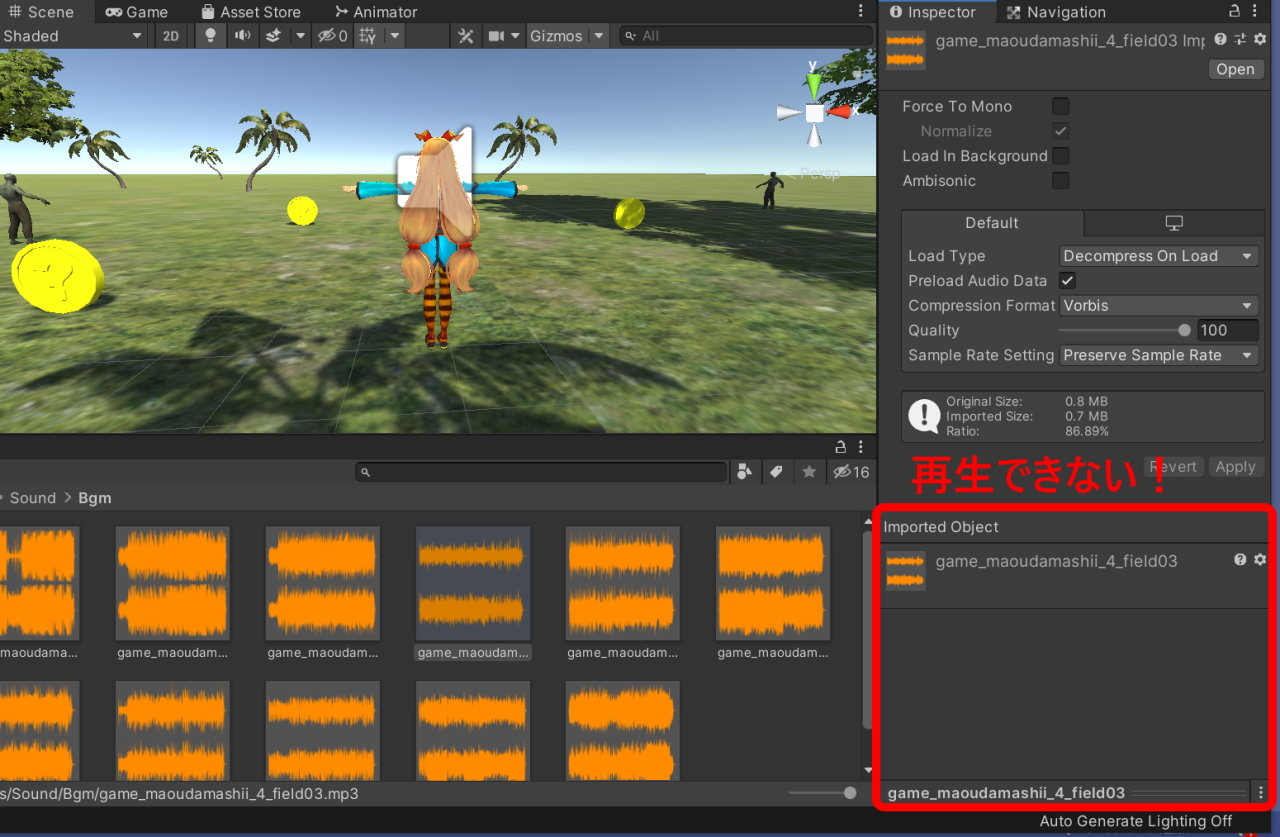Enable the Force To Mono checkbox
This screenshot has width=1280, height=837.
point(1061,106)
